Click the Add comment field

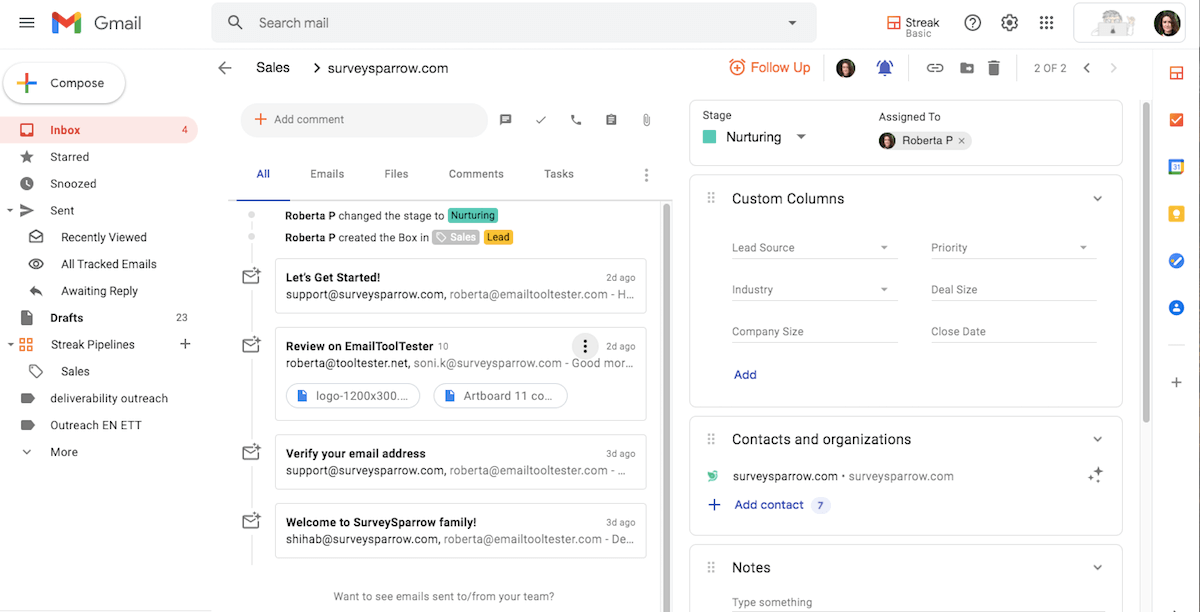[x=364, y=120]
